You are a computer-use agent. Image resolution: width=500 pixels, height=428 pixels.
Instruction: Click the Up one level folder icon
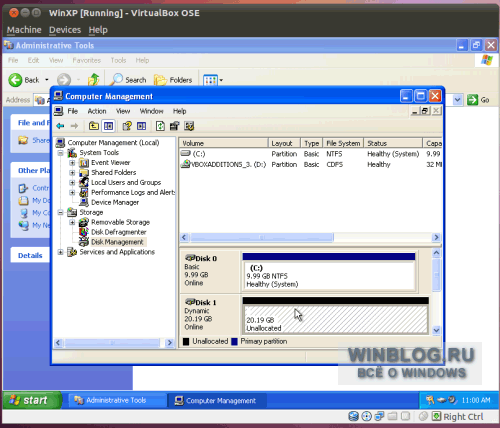click(94, 126)
